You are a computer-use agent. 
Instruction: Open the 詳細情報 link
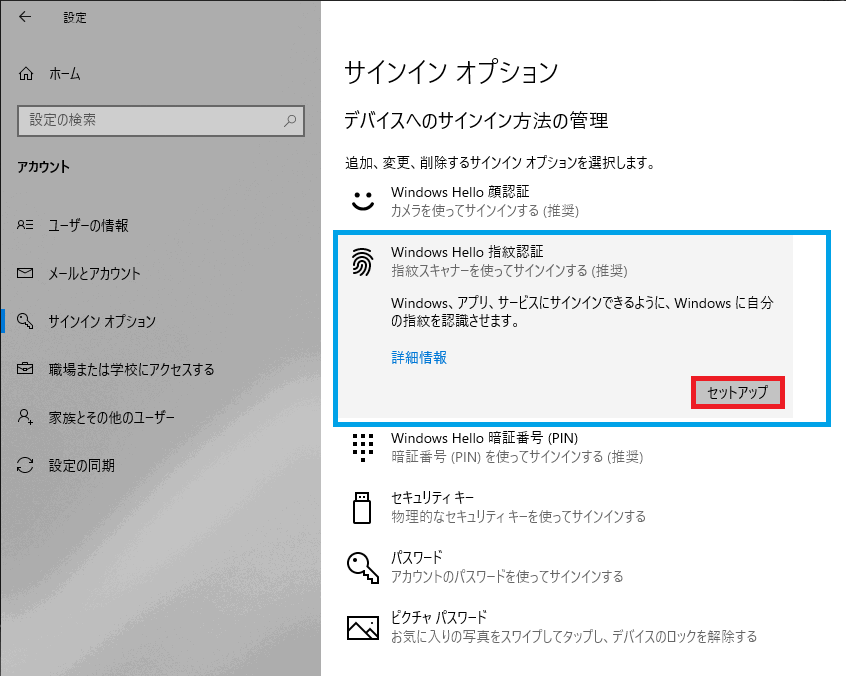tap(419, 357)
